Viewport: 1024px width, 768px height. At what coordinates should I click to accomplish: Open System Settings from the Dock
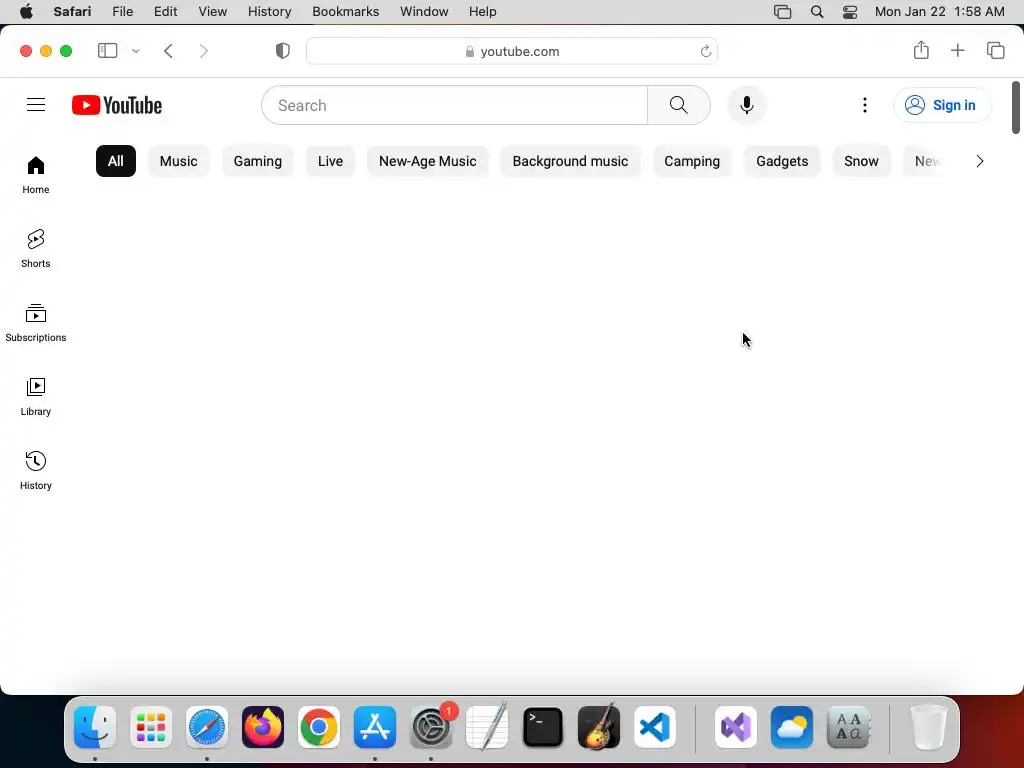click(x=431, y=727)
